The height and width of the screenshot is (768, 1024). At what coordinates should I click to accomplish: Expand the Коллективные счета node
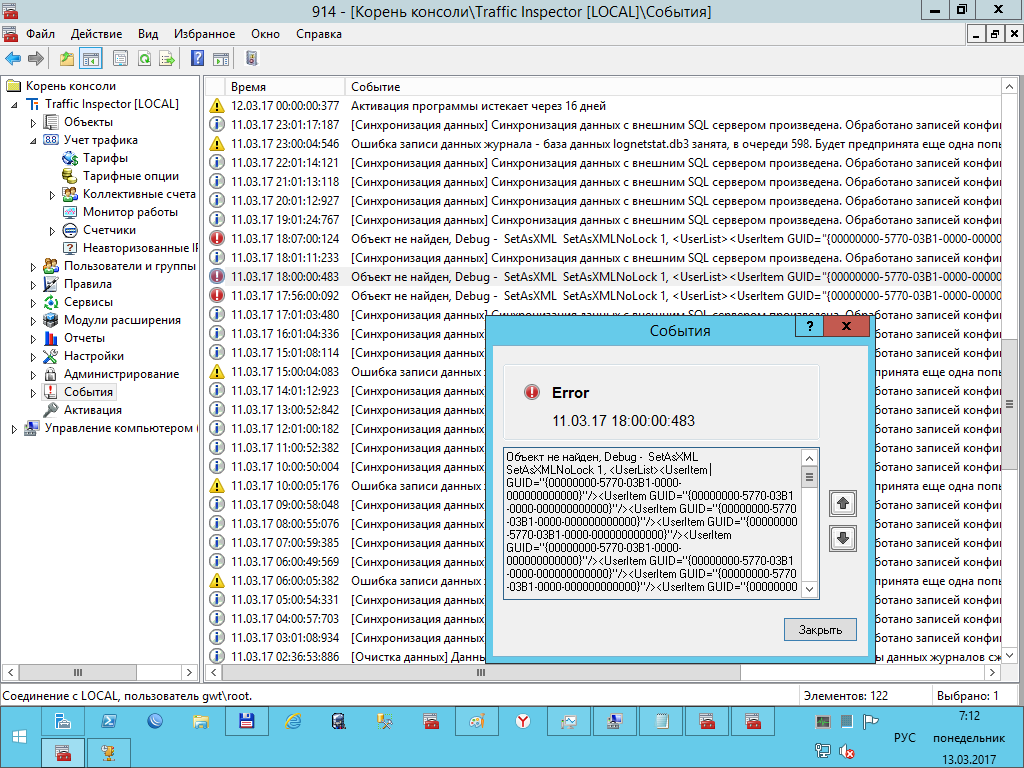pos(52,195)
